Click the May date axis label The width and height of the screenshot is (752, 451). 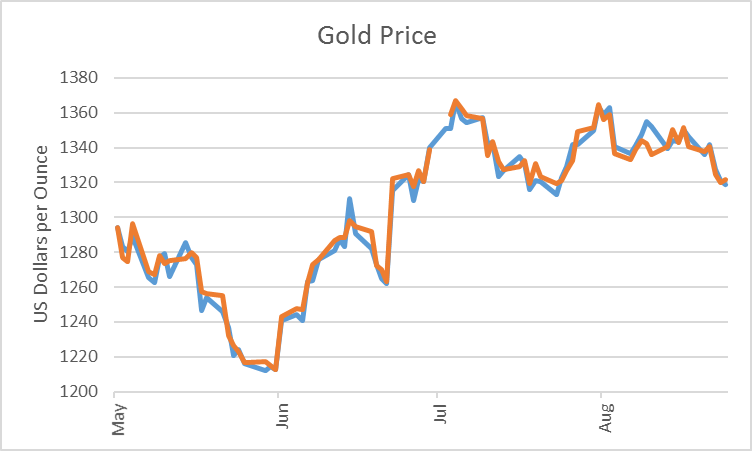(119, 421)
